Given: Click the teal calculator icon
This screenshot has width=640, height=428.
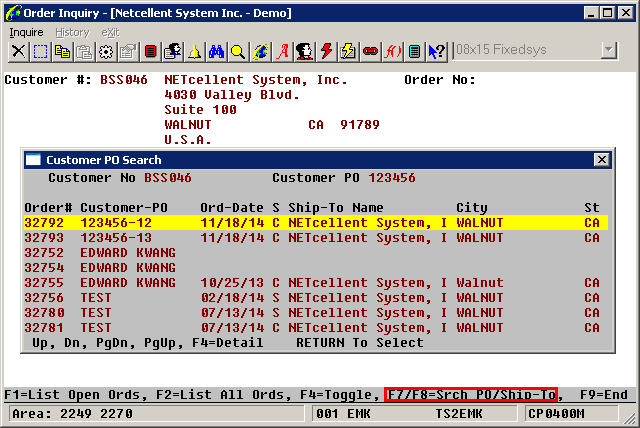Looking at the screenshot, I should [x=414, y=51].
